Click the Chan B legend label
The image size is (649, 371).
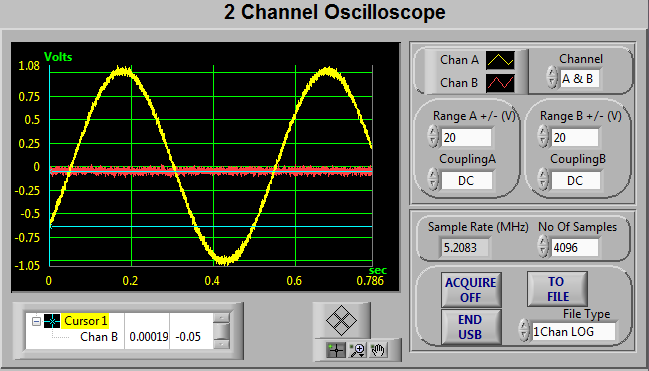[459, 83]
